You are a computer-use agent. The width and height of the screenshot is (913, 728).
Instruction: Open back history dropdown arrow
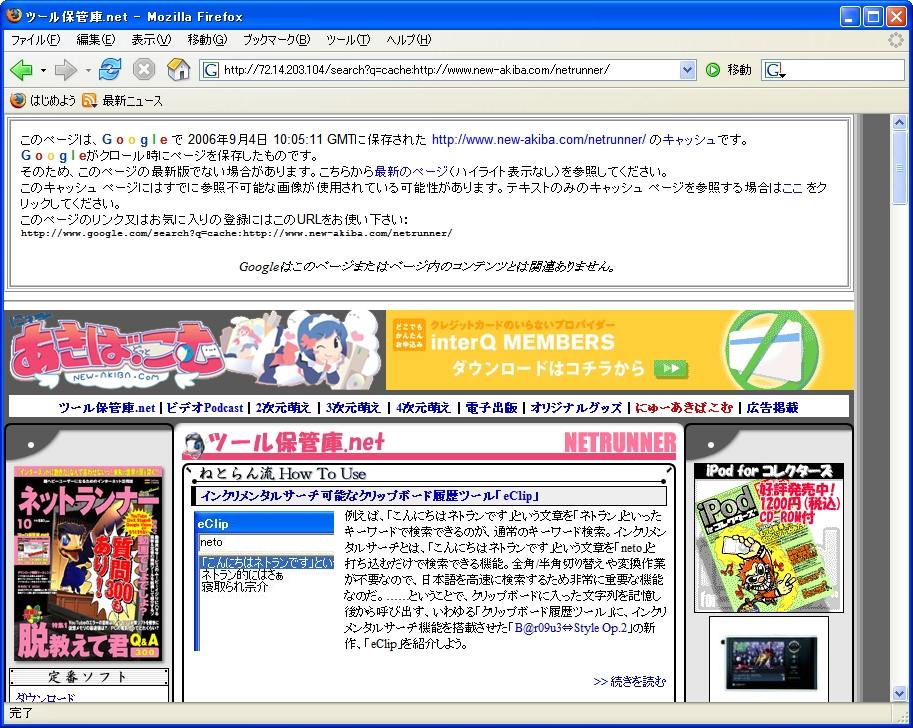43,70
